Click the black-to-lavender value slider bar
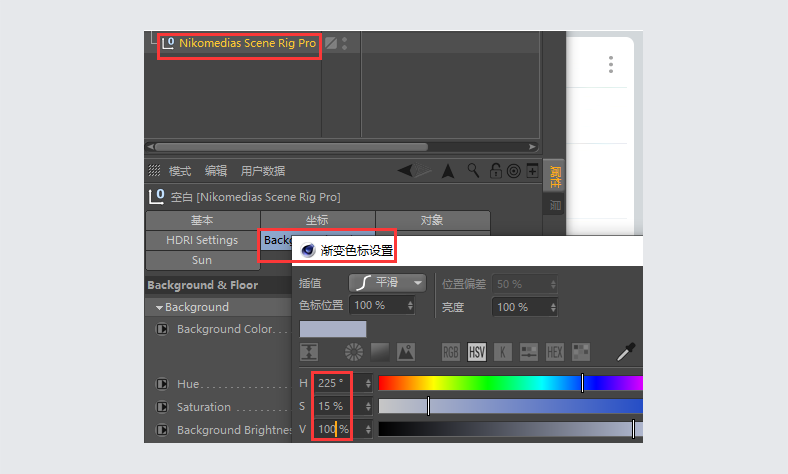This screenshot has height=474, width=788. [x=511, y=429]
